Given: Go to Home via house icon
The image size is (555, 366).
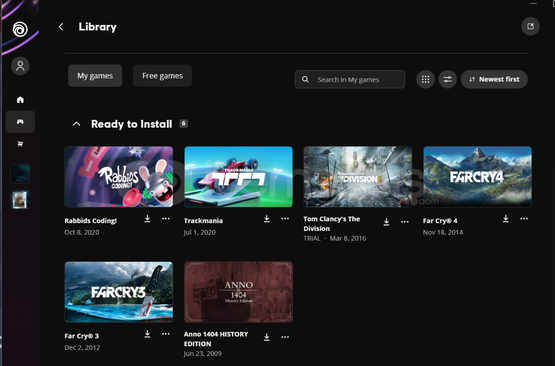Looking at the screenshot, I should [20, 99].
